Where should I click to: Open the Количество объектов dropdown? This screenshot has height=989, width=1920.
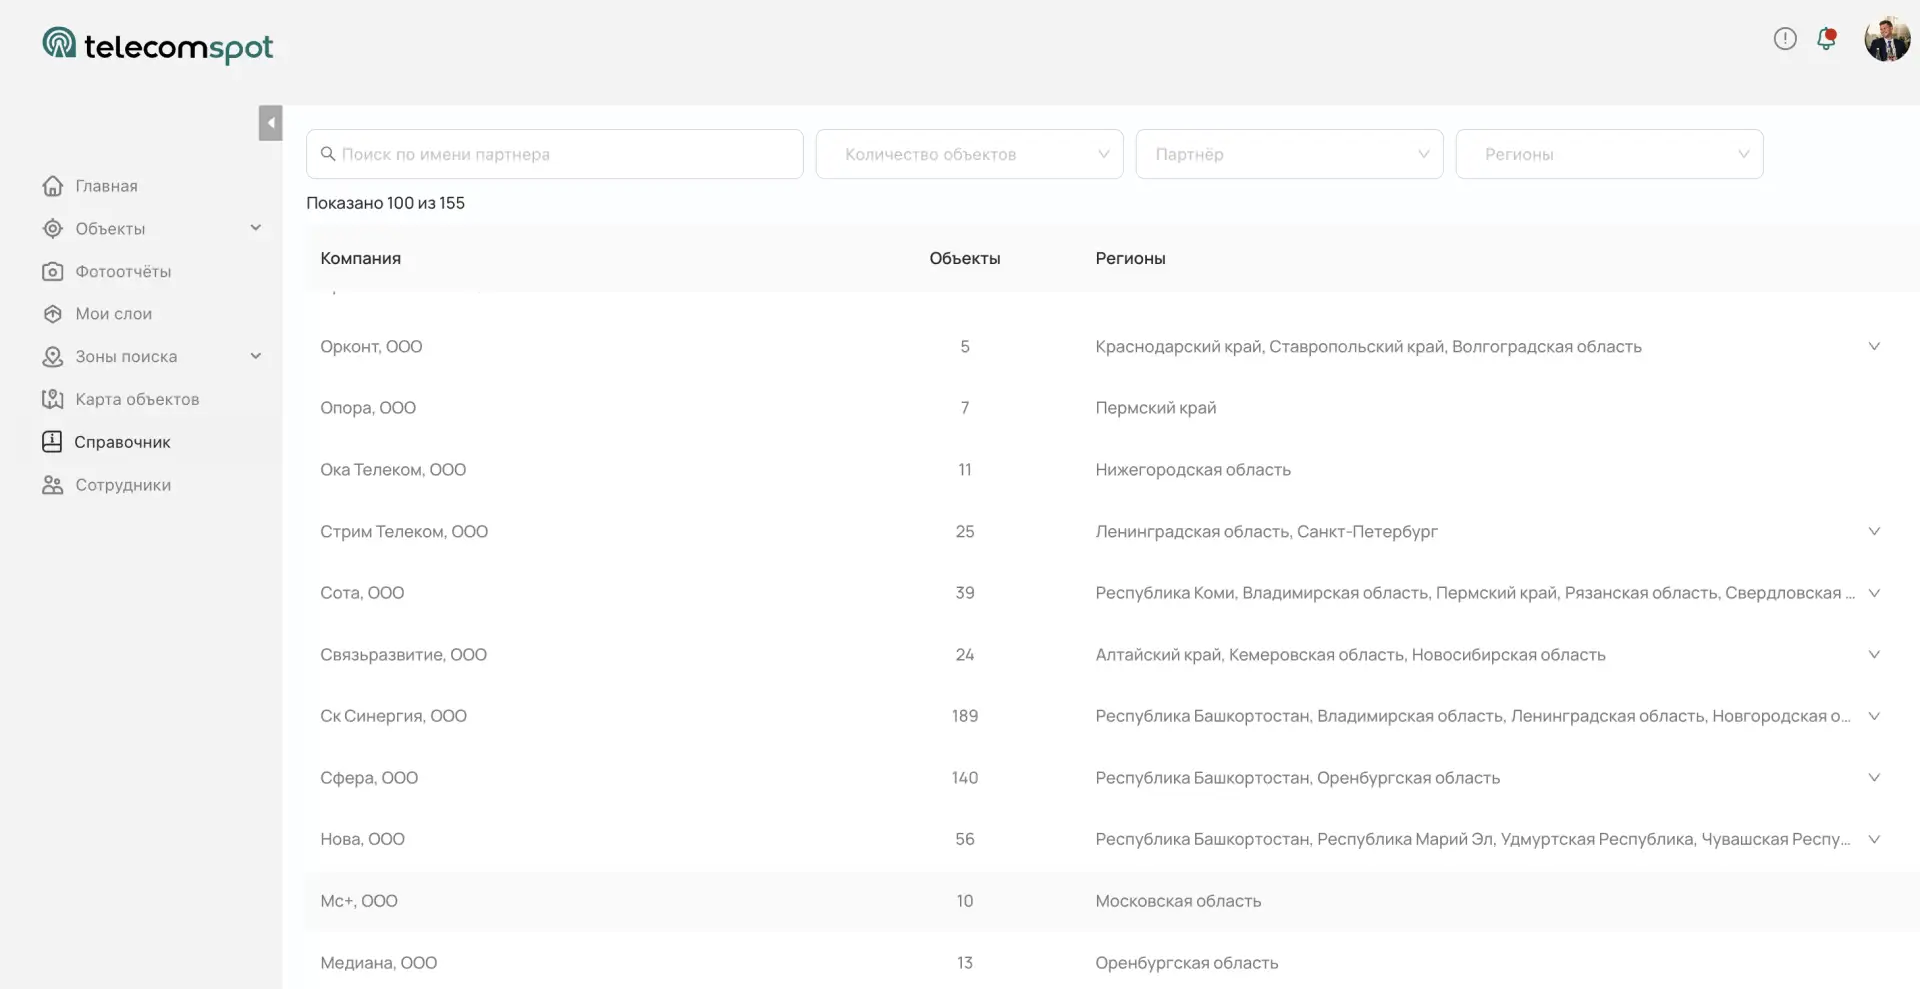point(969,154)
